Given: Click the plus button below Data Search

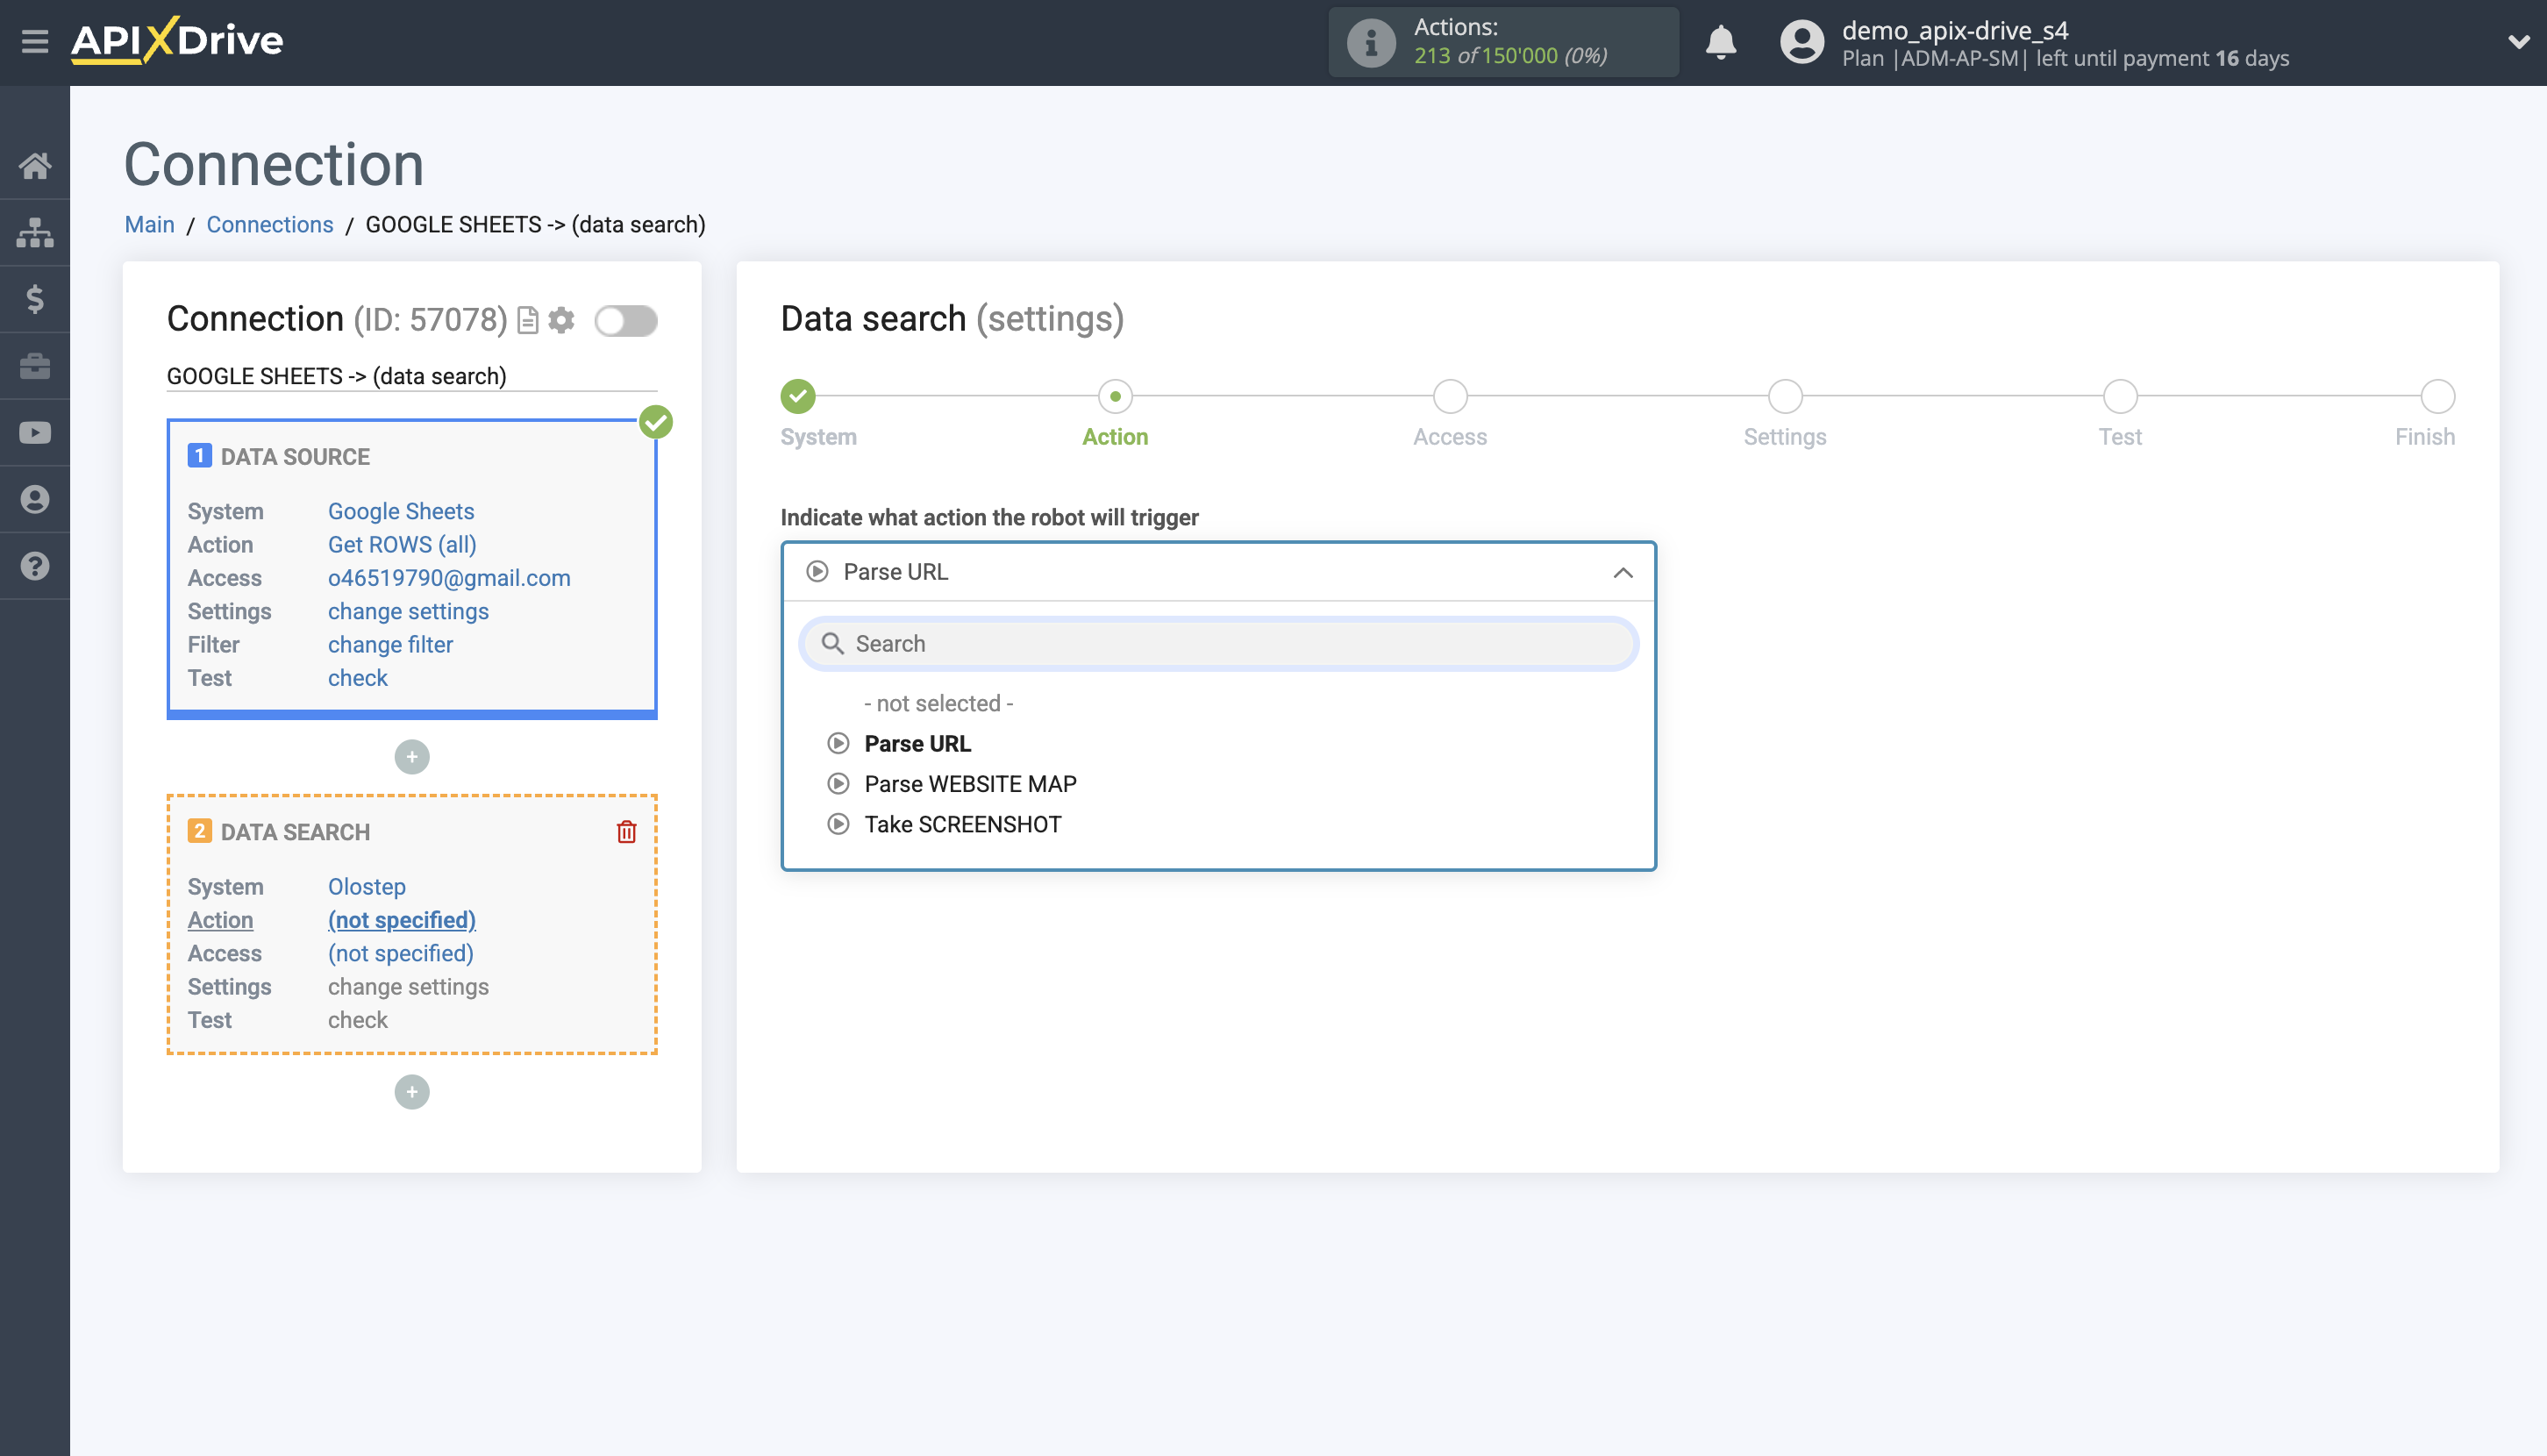Looking at the screenshot, I should [x=411, y=1092].
